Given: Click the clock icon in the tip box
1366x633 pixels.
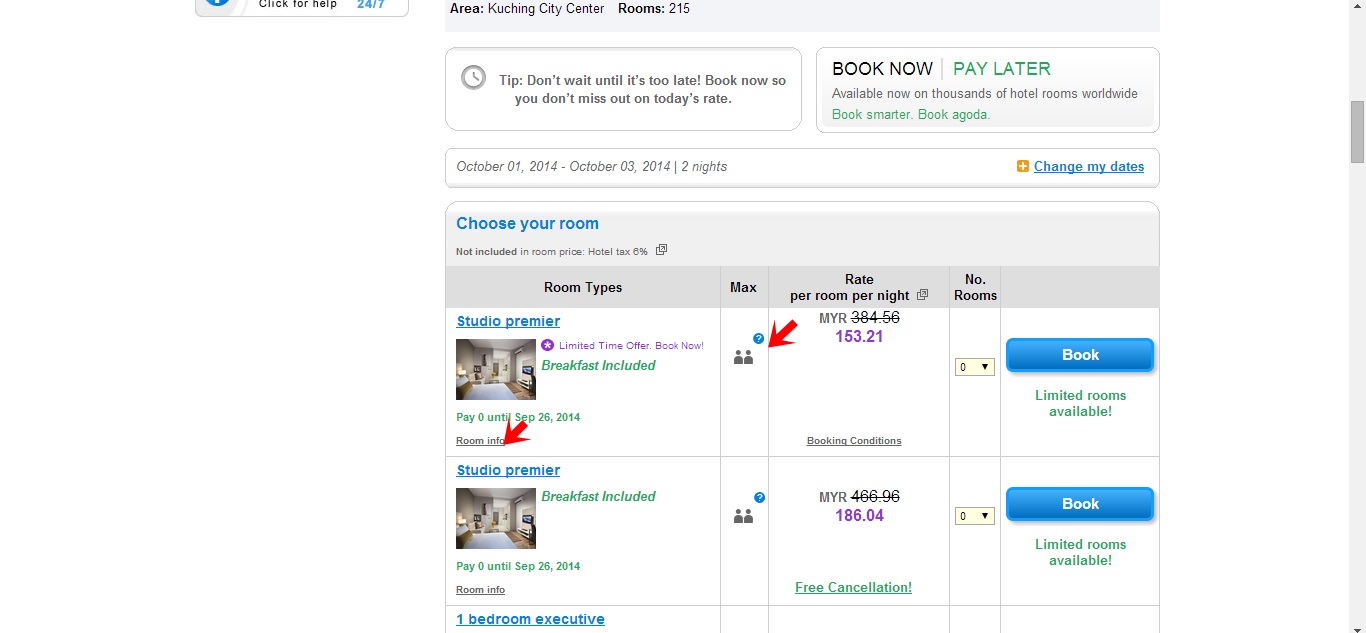Looking at the screenshot, I should click(x=473, y=77).
